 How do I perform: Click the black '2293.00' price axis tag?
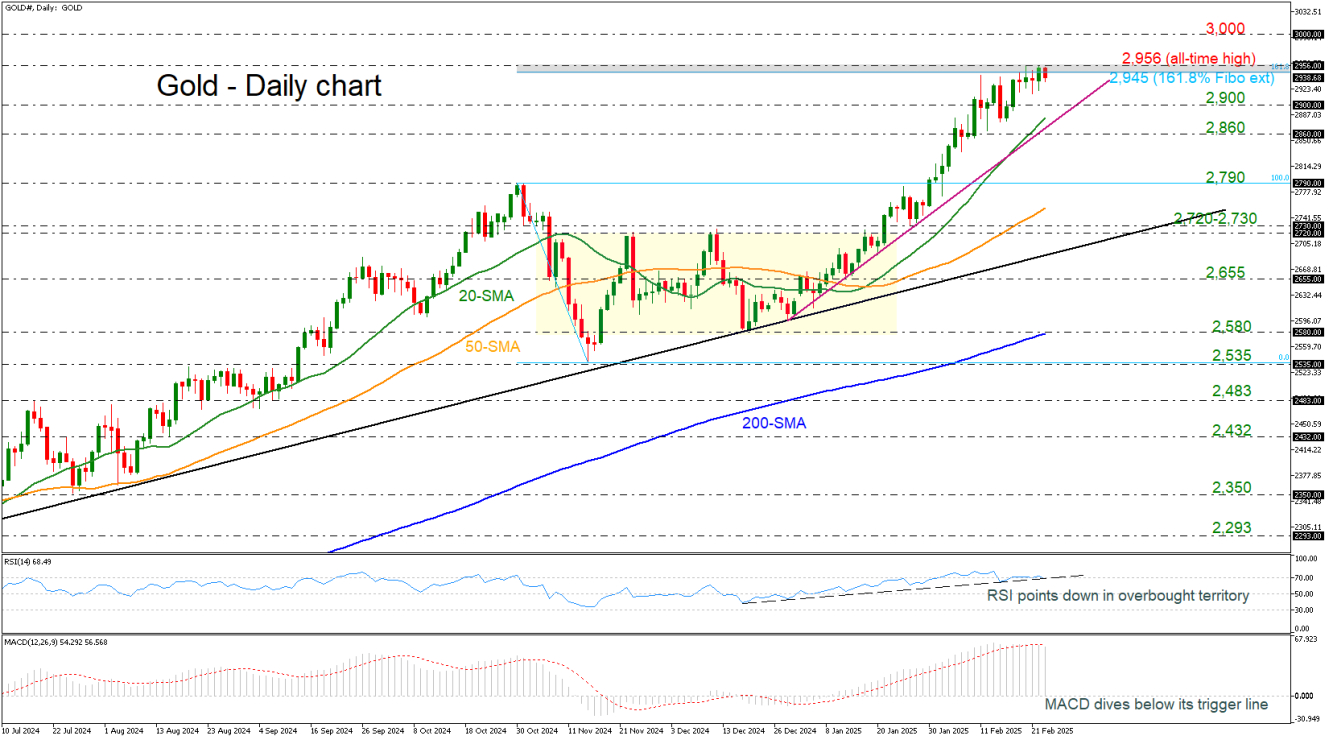[1308, 535]
